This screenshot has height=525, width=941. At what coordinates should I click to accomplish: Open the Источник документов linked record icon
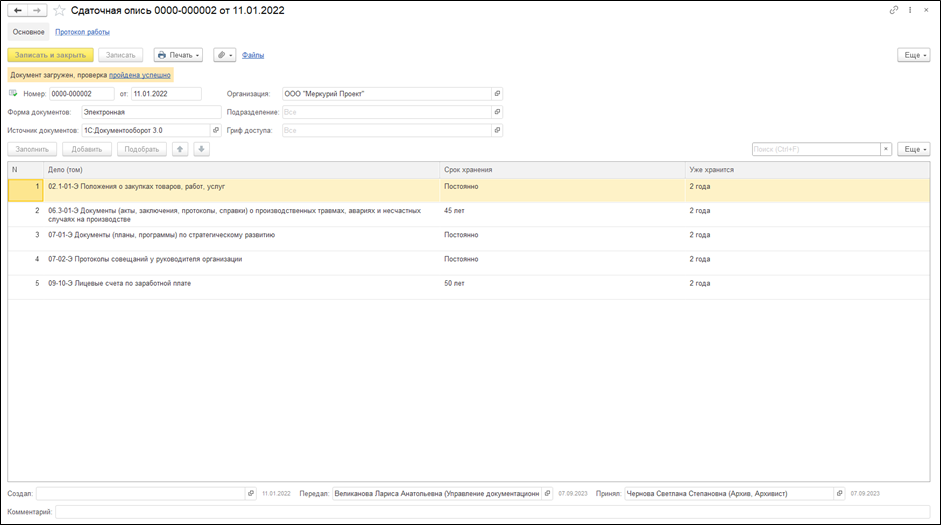(215, 130)
